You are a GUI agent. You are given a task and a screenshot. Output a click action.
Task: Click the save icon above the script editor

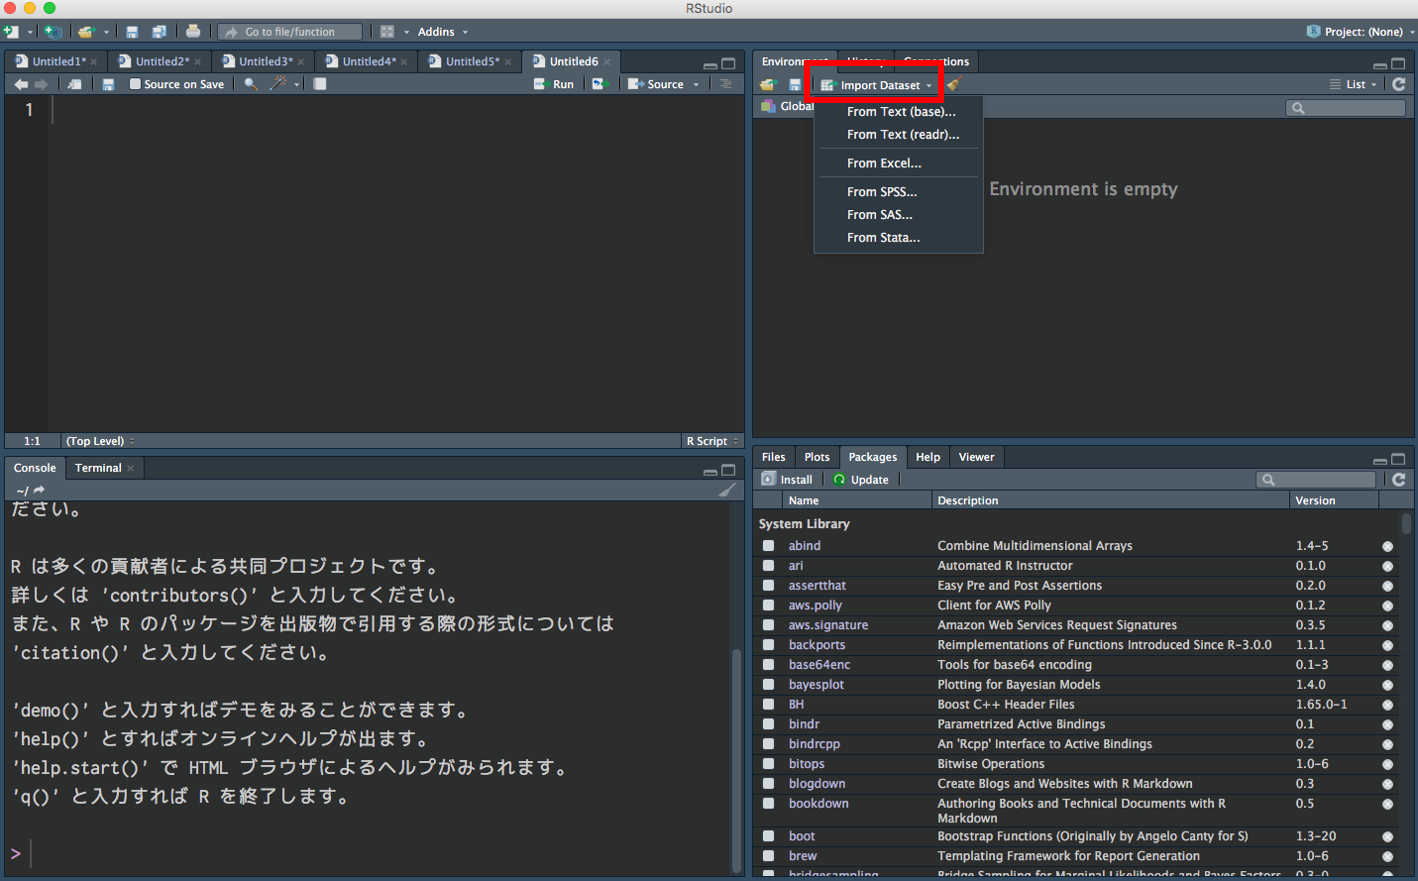pos(108,84)
